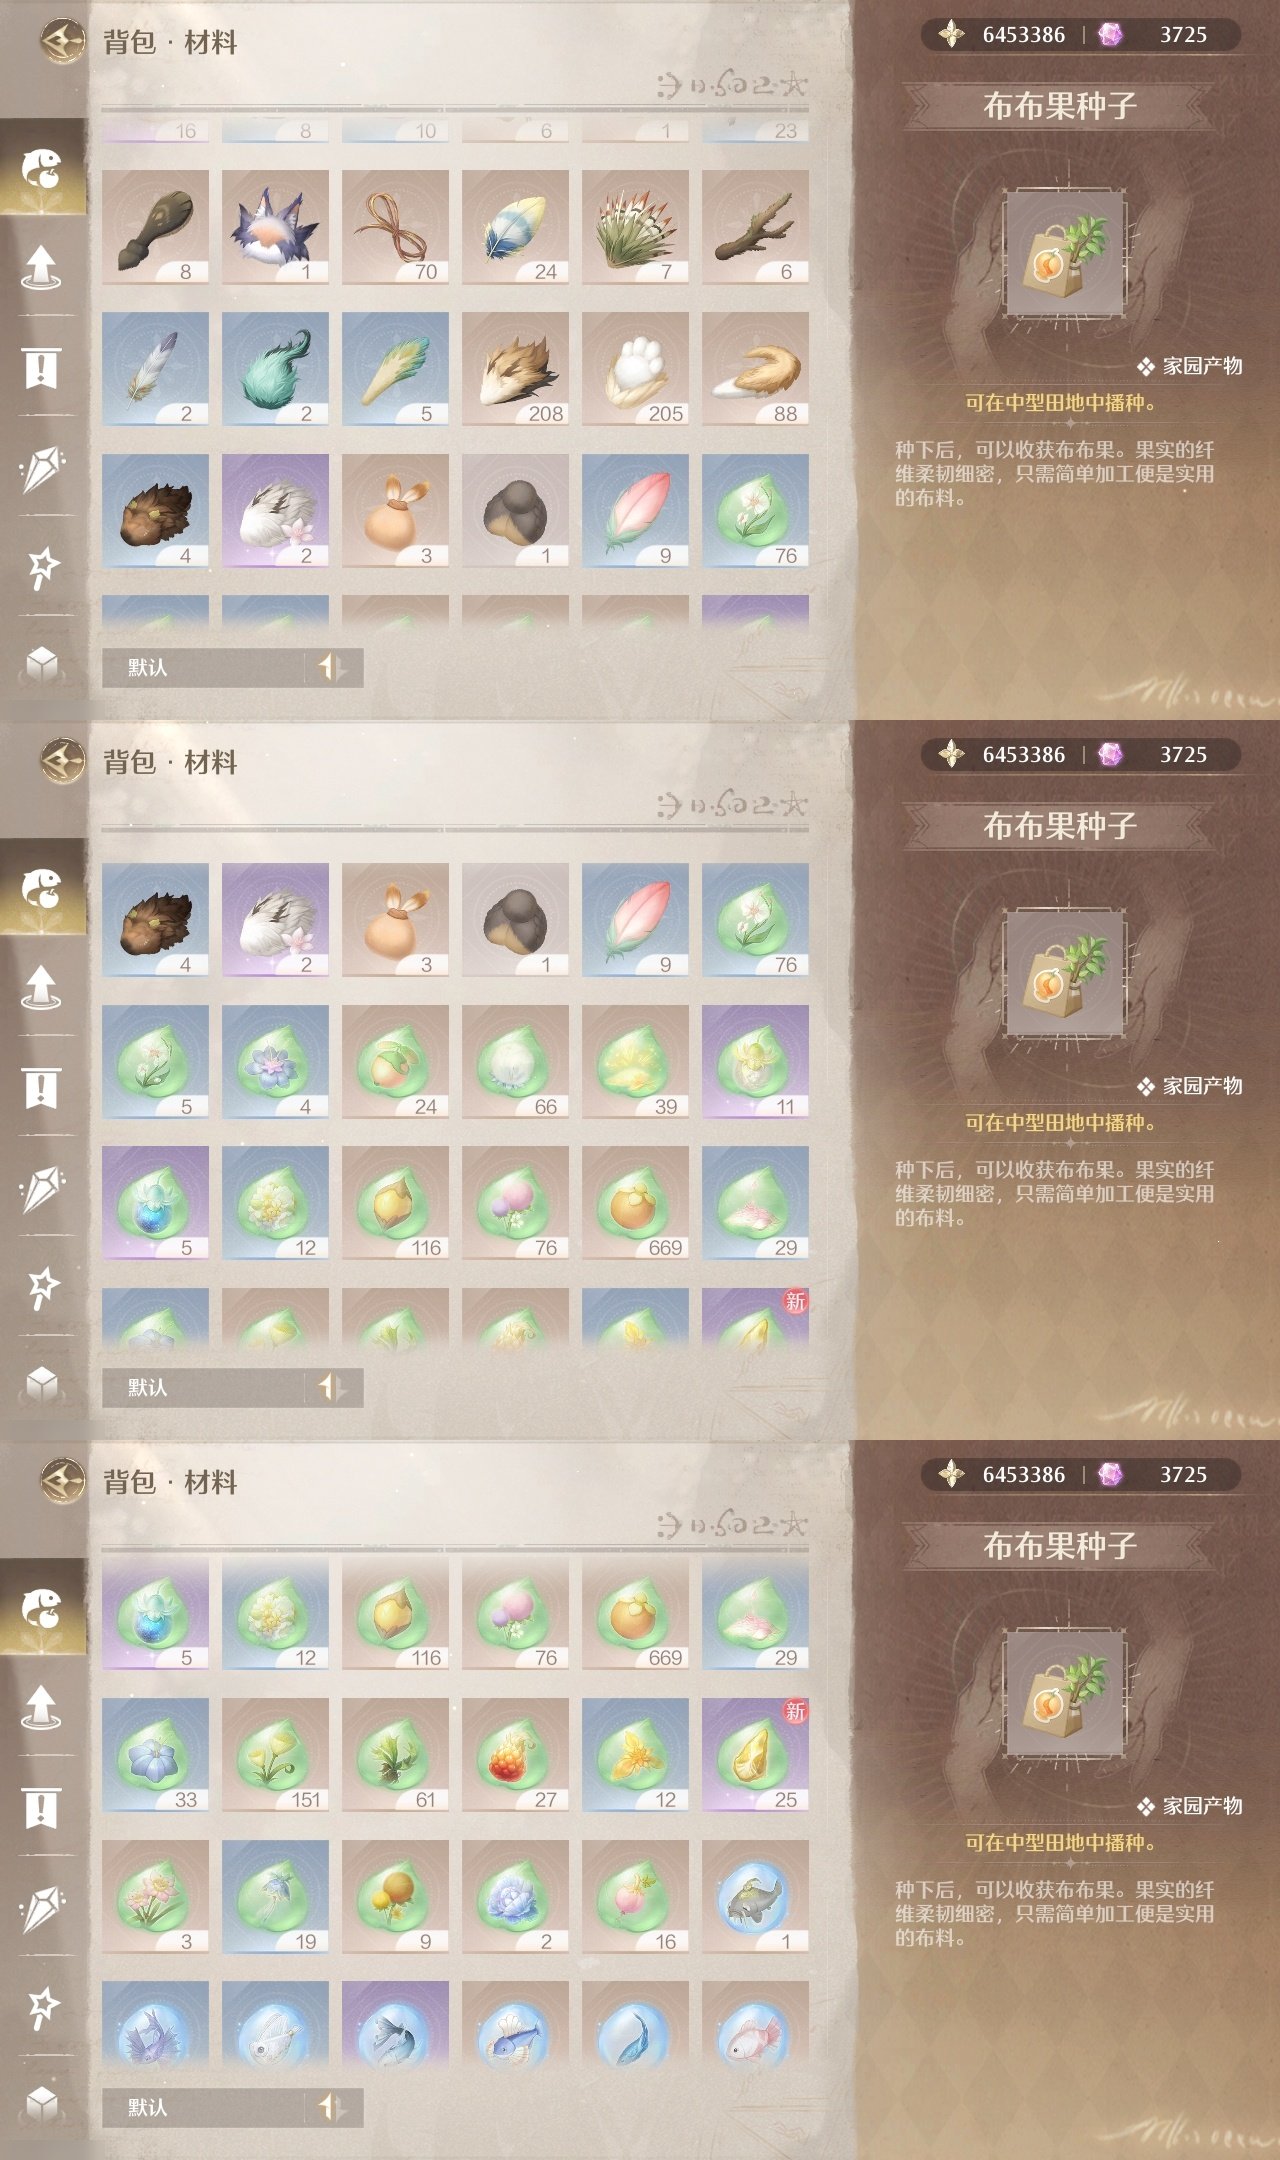
Task: Pick the coiled rope item showing 70
Action: pos(395,227)
